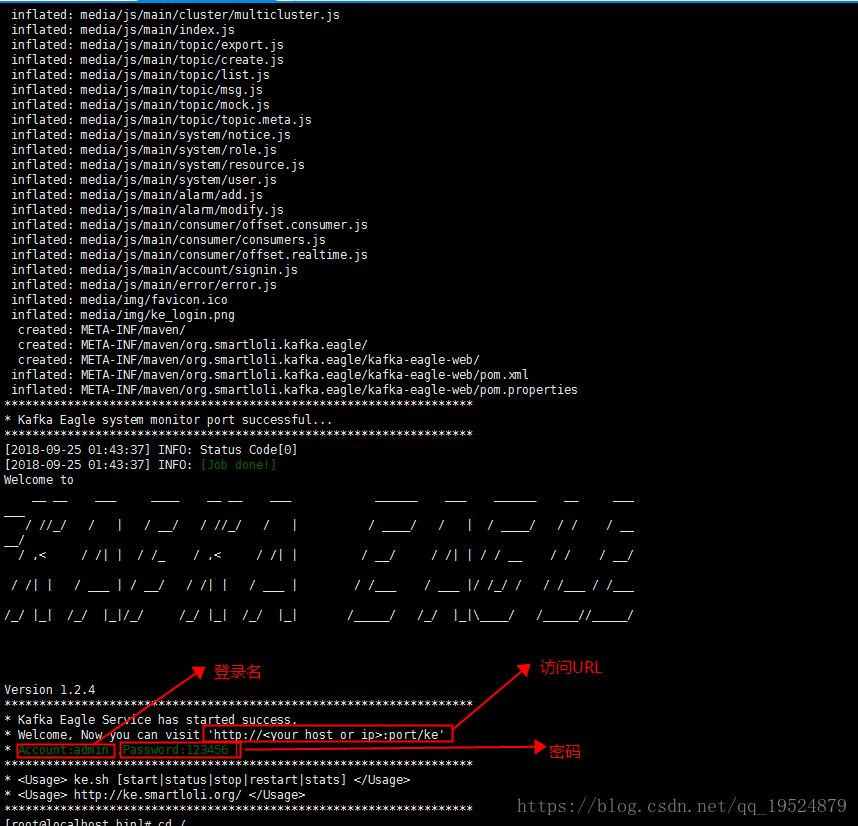Click the 'Welcome to' text
This screenshot has width=858, height=826.
coord(39,480)
